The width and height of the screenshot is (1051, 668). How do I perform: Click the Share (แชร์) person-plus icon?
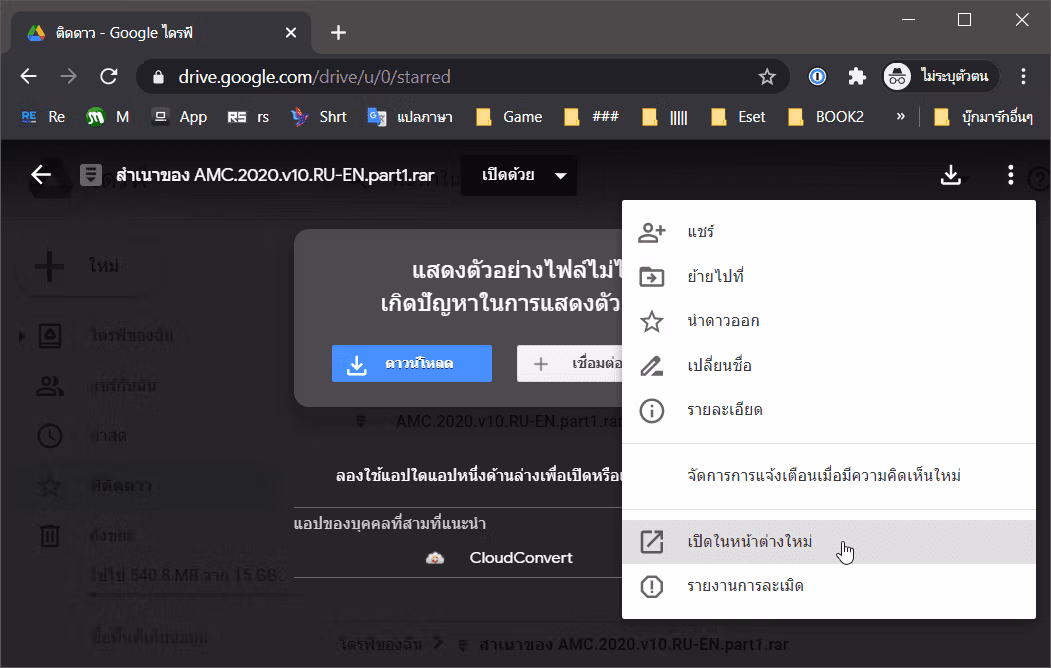652,232
